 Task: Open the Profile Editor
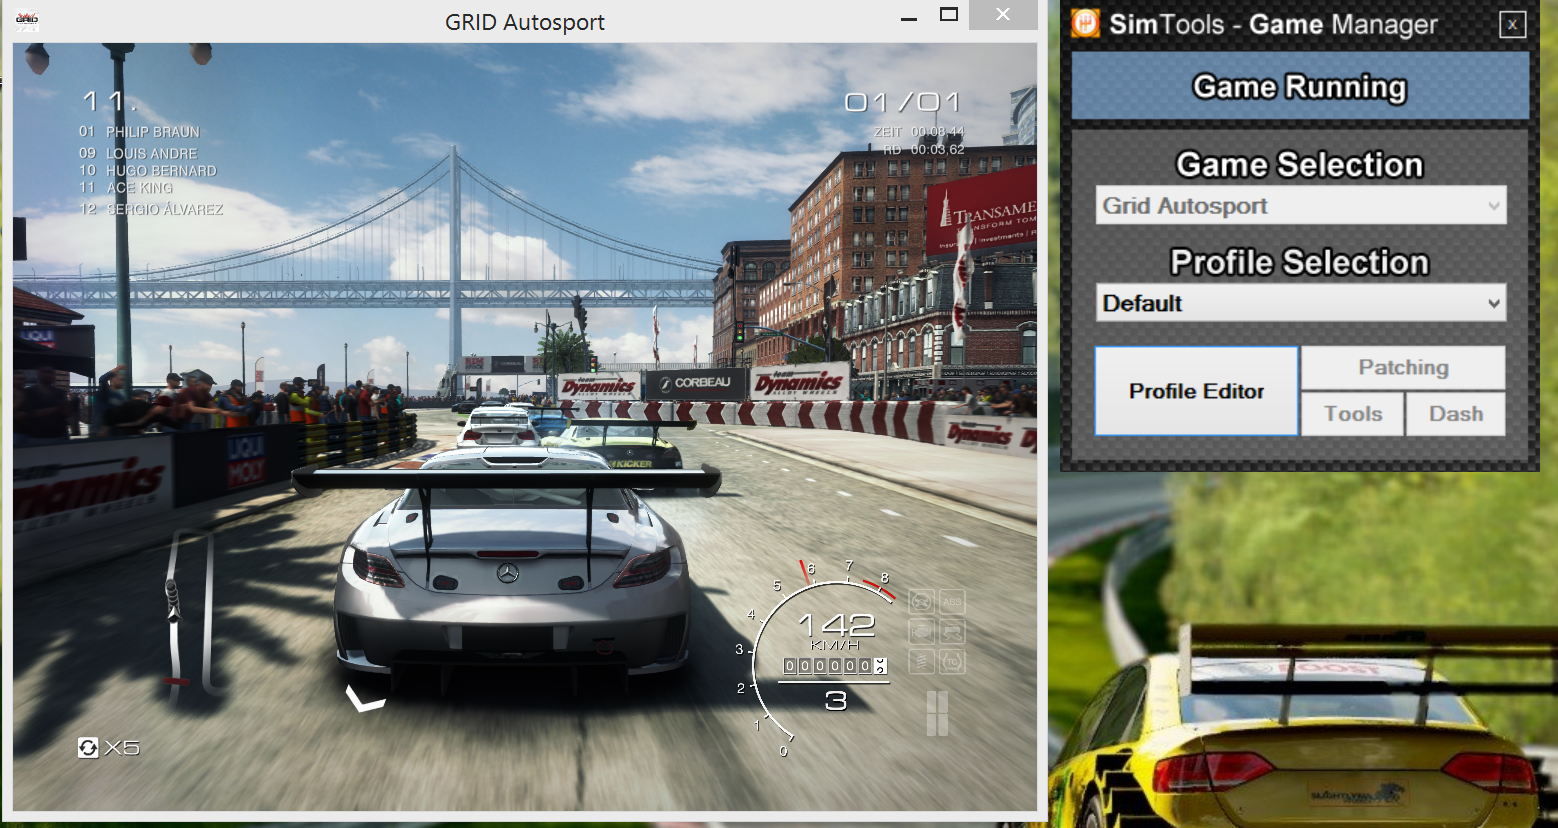click(1197, 391)
